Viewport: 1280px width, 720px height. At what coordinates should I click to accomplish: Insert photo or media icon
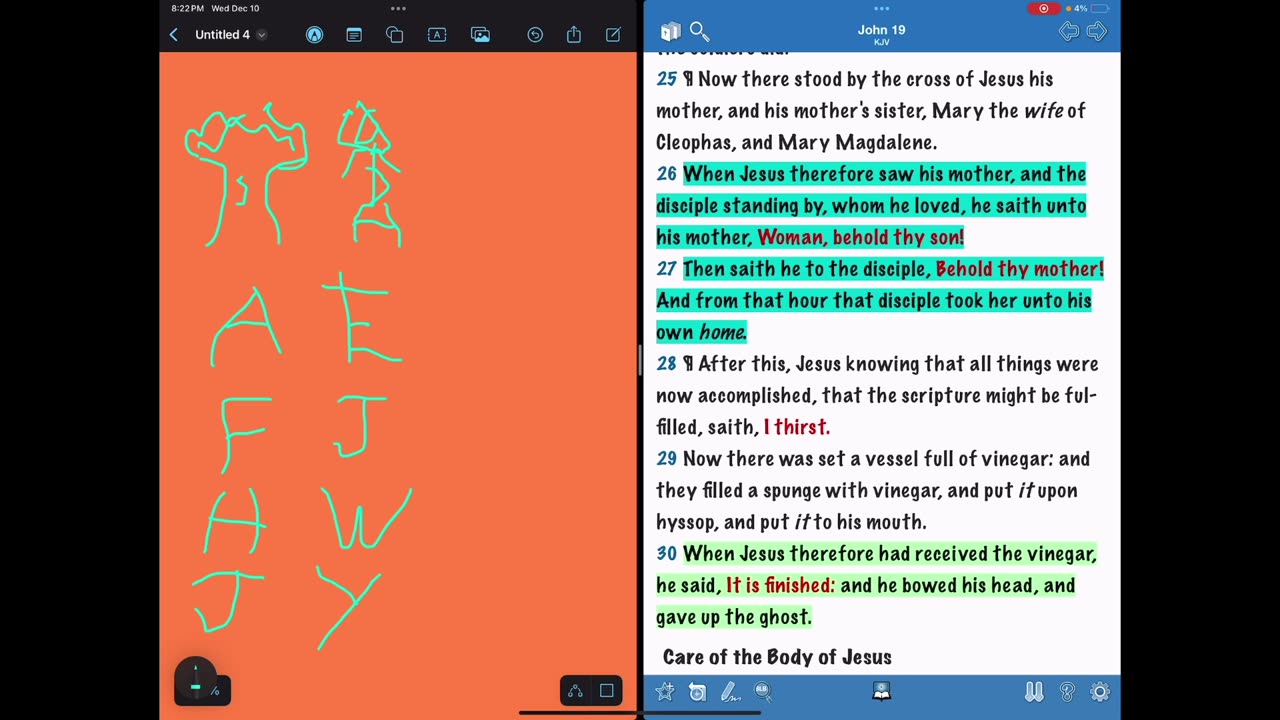click(480, 35)
